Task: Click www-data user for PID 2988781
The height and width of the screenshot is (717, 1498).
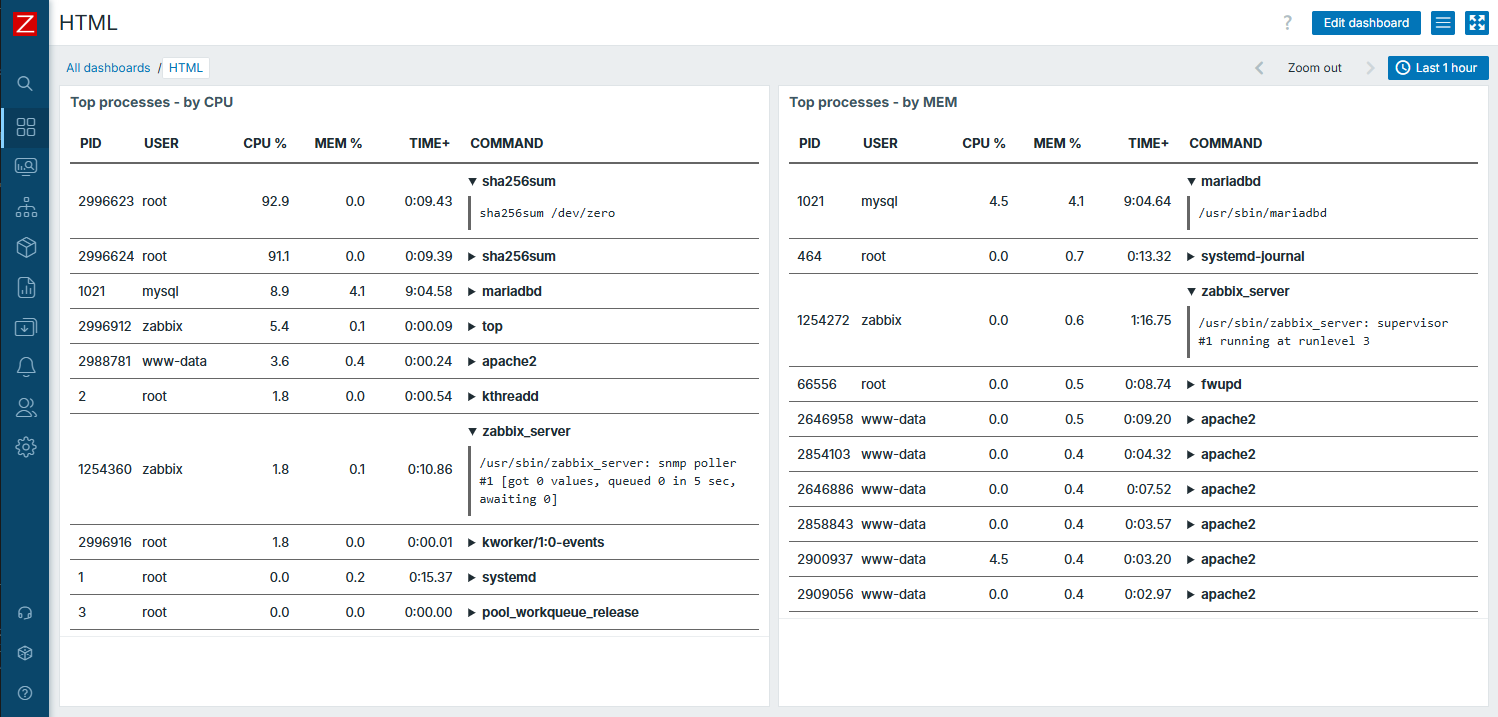Action: click(174, 361)
